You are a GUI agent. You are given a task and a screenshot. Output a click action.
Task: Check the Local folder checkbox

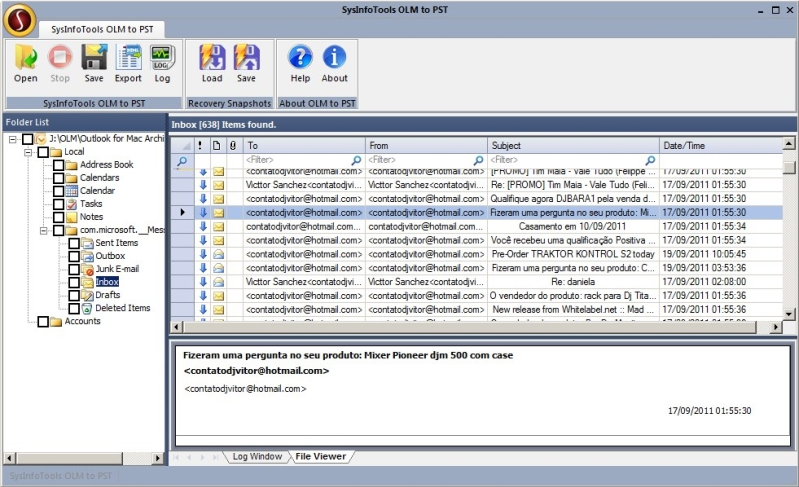[x=43, y=152]
